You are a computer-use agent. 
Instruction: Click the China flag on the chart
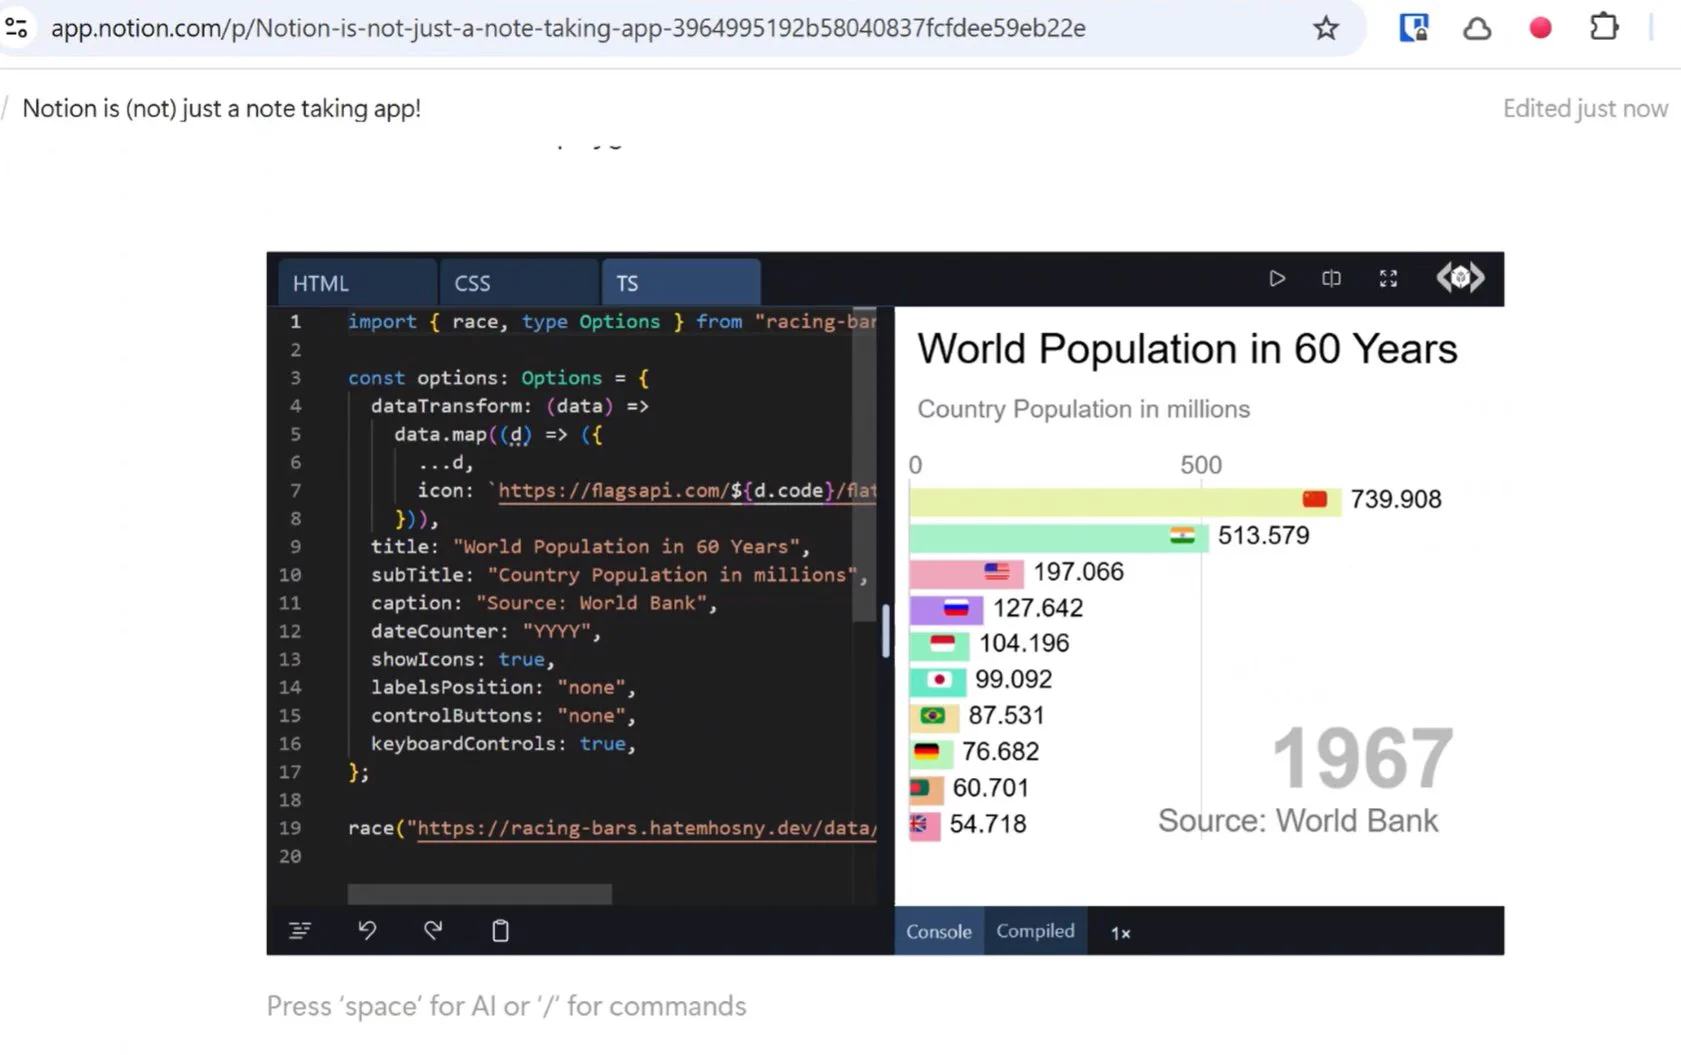click(1315, 499)
